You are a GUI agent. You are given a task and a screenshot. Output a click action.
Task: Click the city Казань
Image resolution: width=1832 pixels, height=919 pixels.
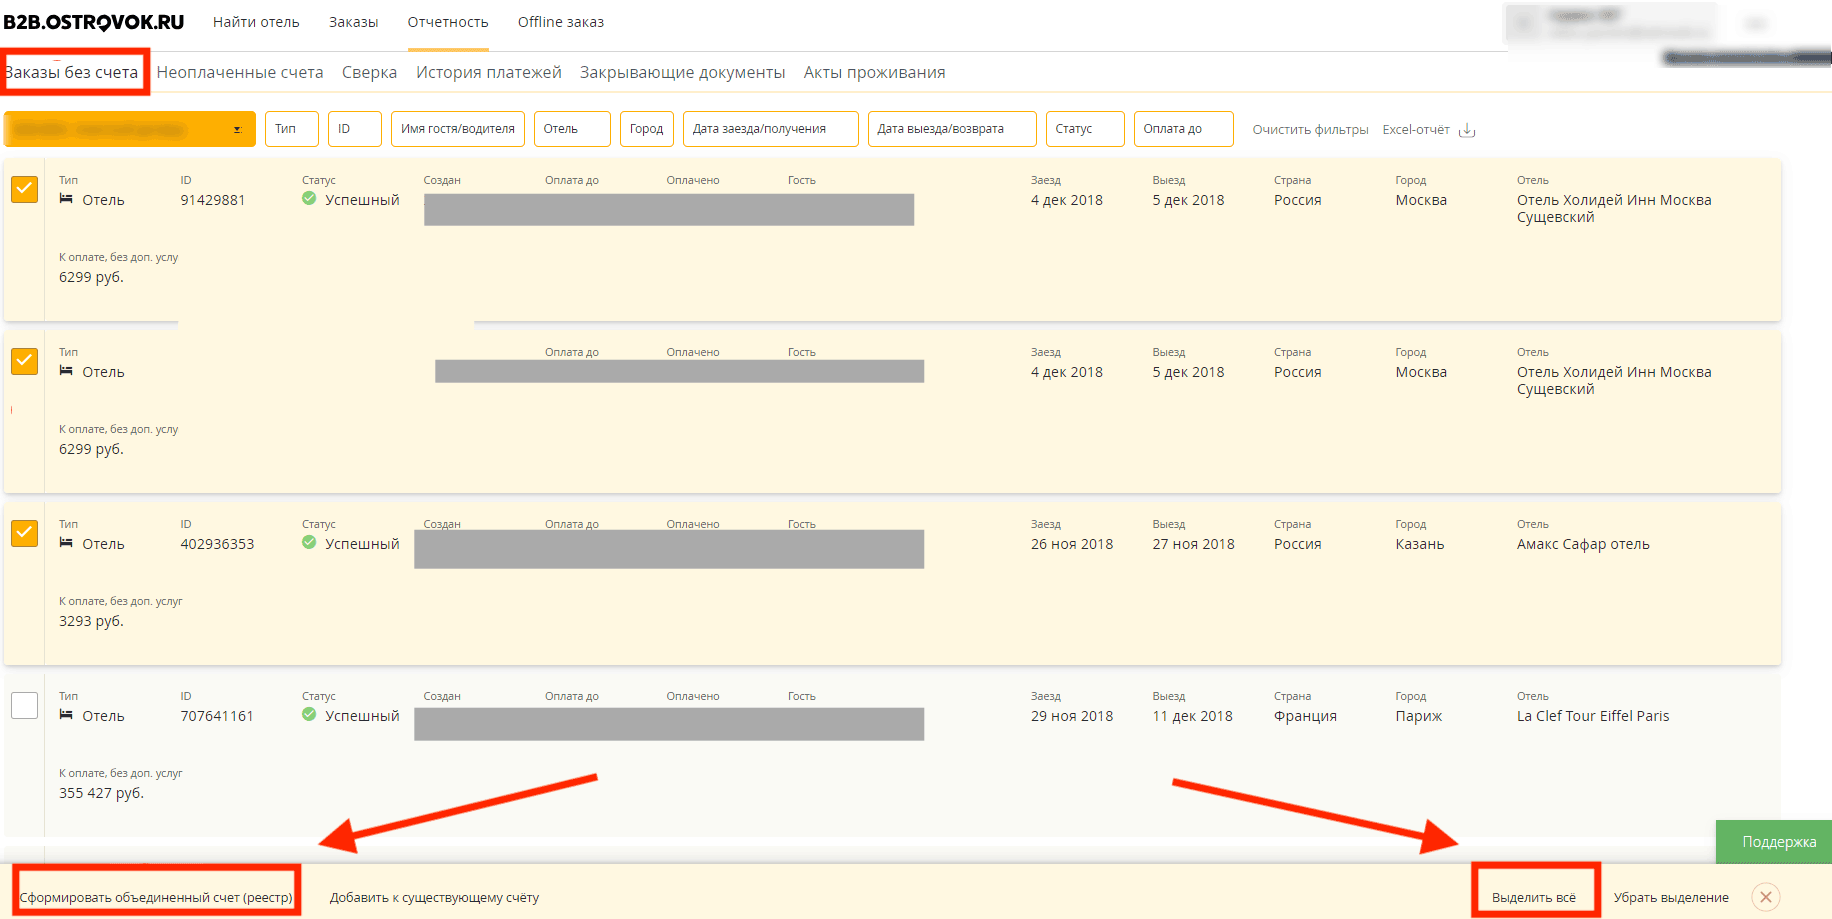click(x=1420, y=544)
